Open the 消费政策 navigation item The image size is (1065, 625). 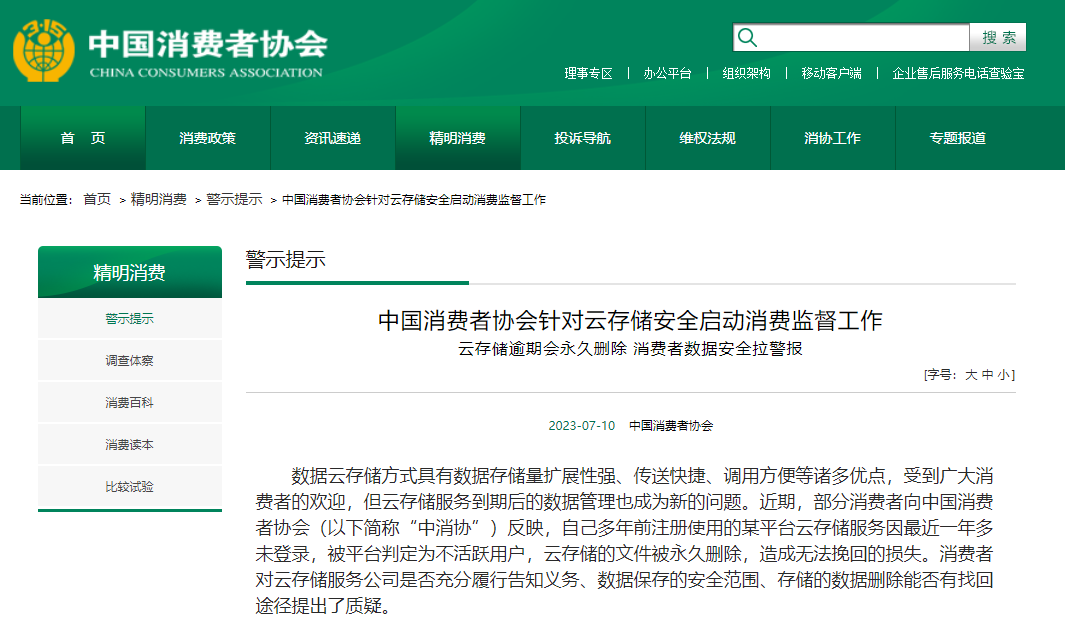point(208,138)
